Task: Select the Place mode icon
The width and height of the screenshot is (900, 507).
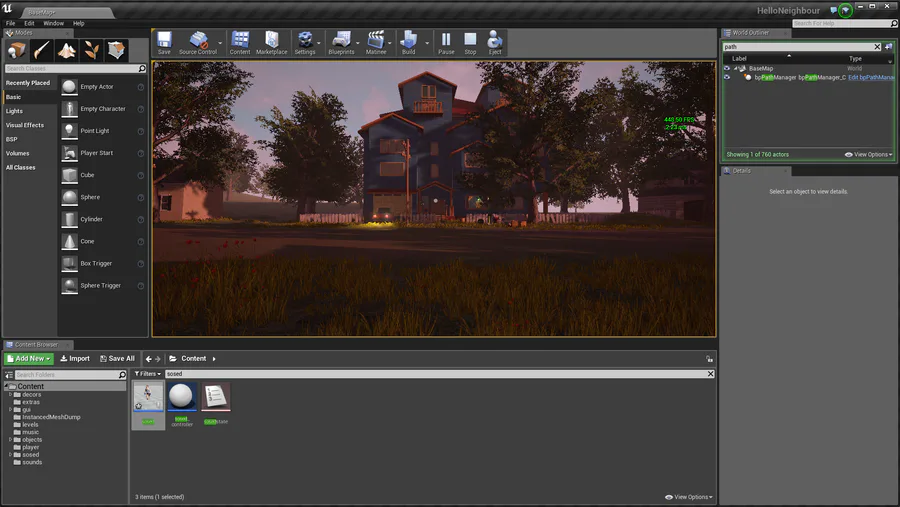Action: (16, 51)
